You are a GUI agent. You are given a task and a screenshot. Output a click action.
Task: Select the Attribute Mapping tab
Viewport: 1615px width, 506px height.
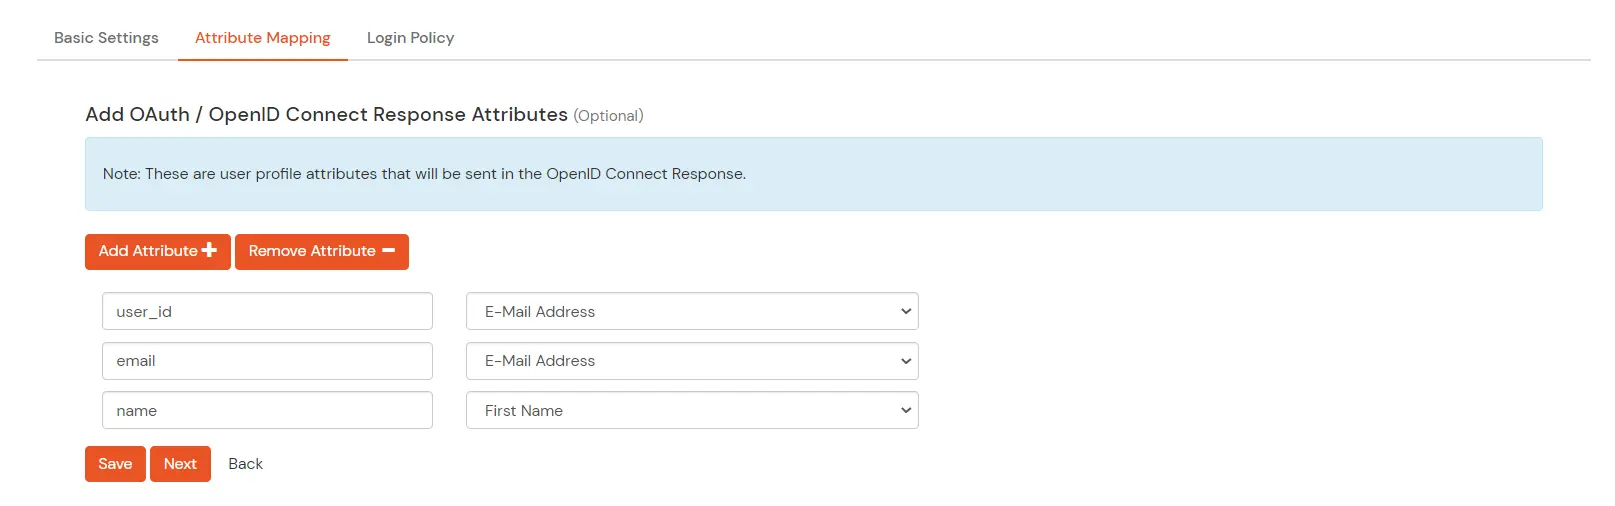pyautogui.click(x=262, y=38)
